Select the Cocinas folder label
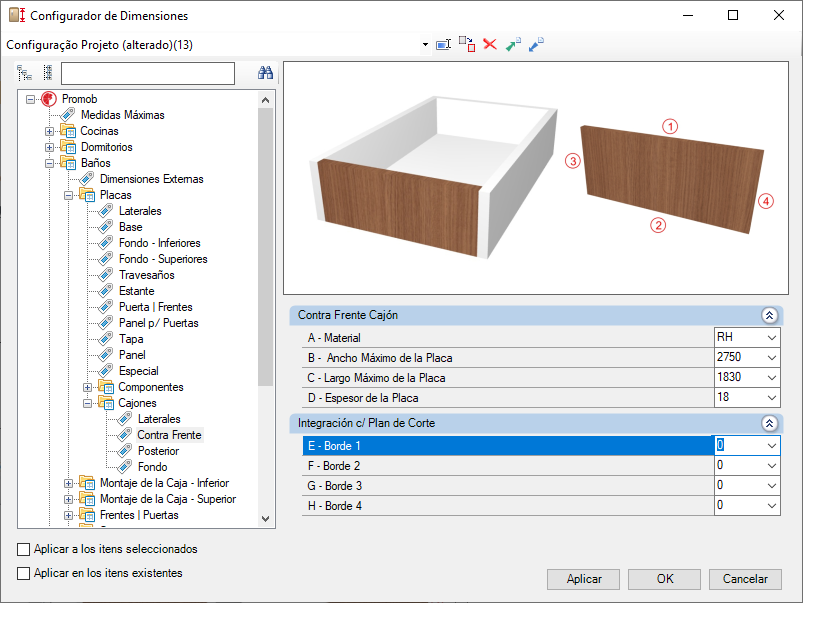Image resolution: width=831 pixels, height=617 pixels. pyautogui.click(x=99, y=131)
